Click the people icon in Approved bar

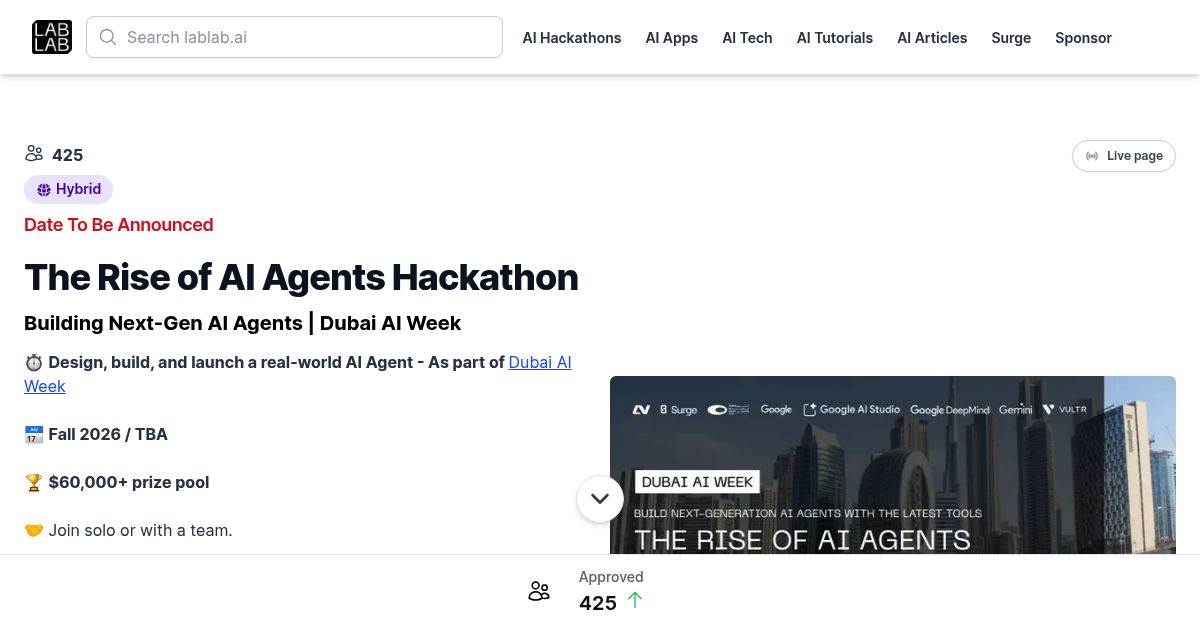click(539, 591)
